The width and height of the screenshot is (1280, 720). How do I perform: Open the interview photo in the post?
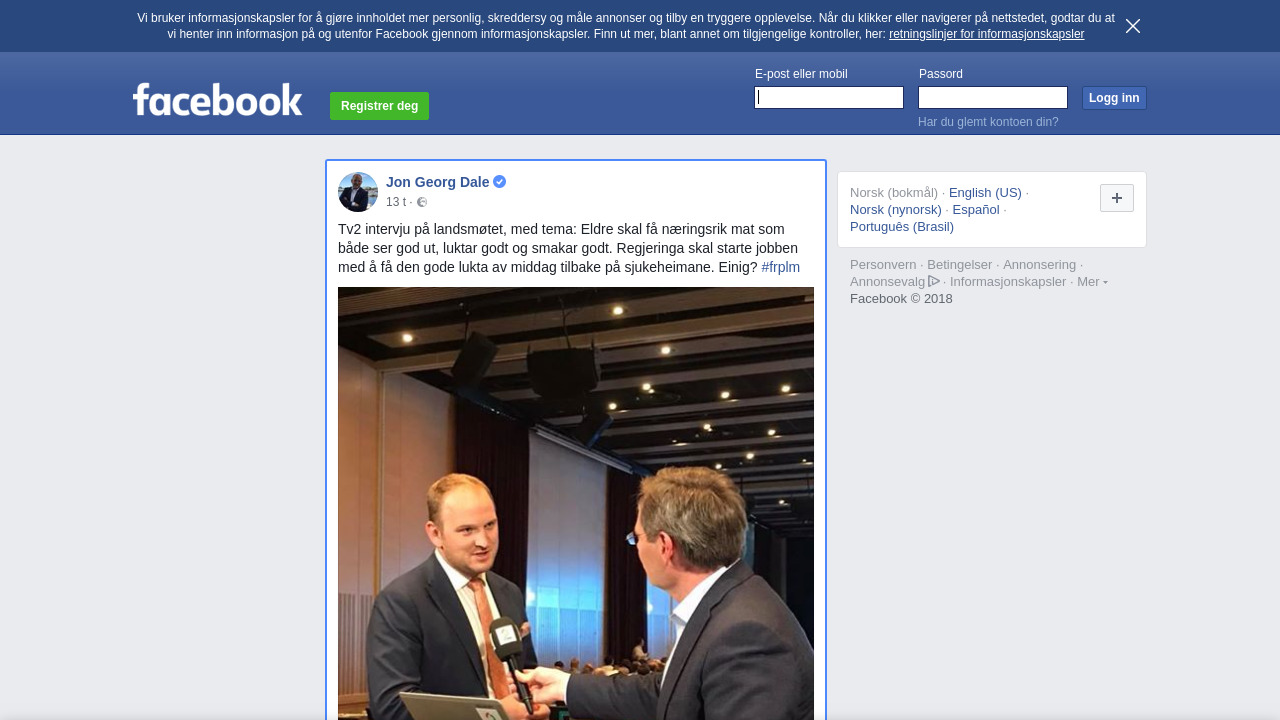click(576, 503)
